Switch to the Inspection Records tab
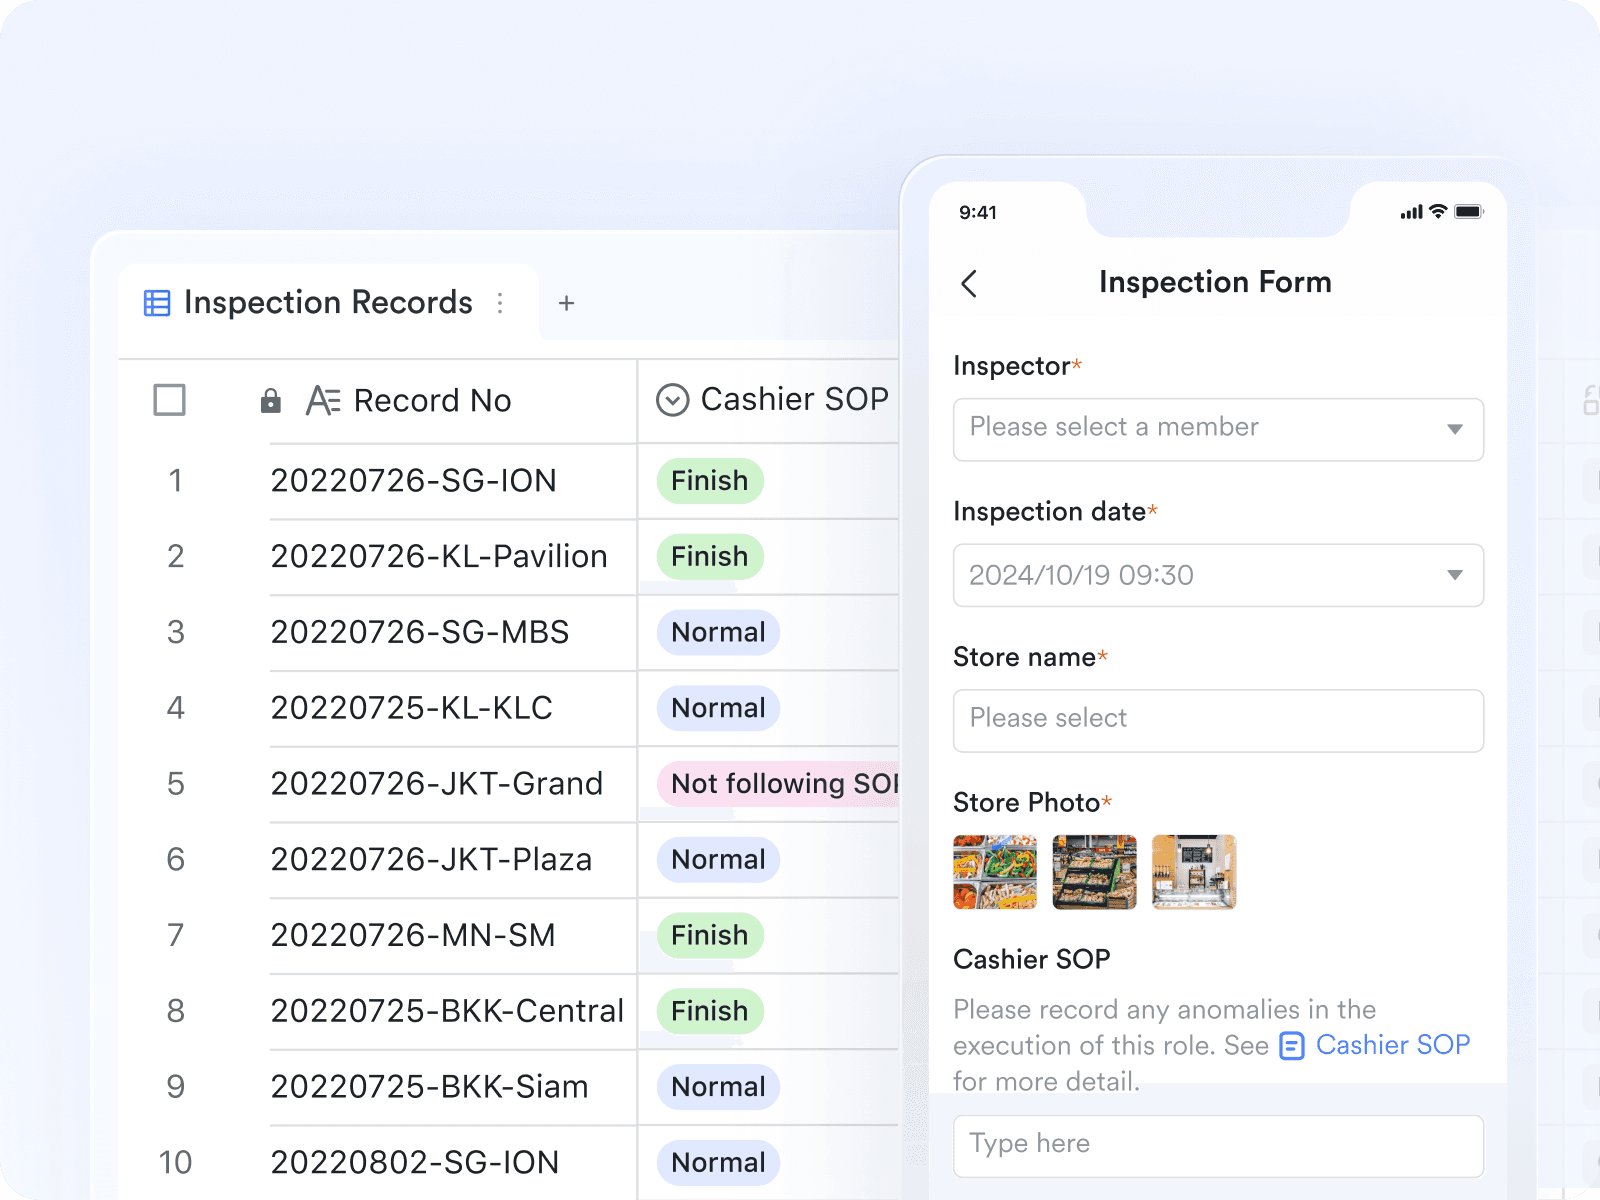 (328, 303)
